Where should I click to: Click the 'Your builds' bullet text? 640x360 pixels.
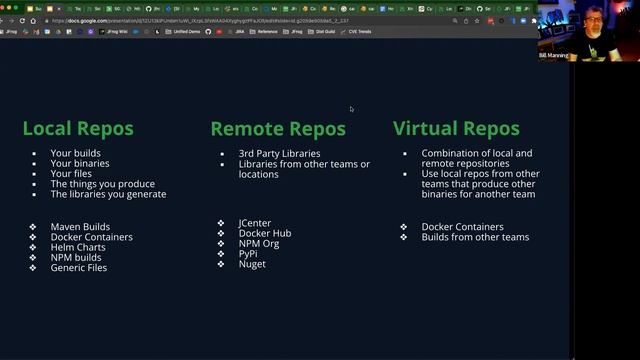click(76, 153)
